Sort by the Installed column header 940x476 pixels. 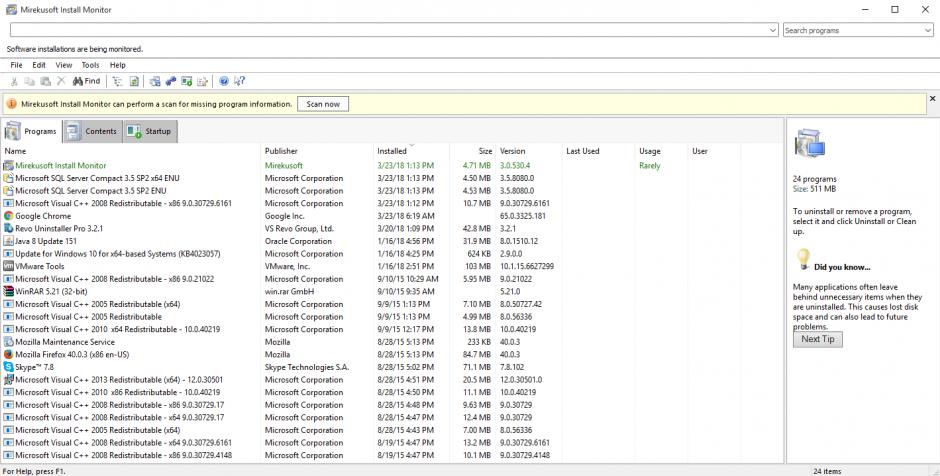pos(411,152)
